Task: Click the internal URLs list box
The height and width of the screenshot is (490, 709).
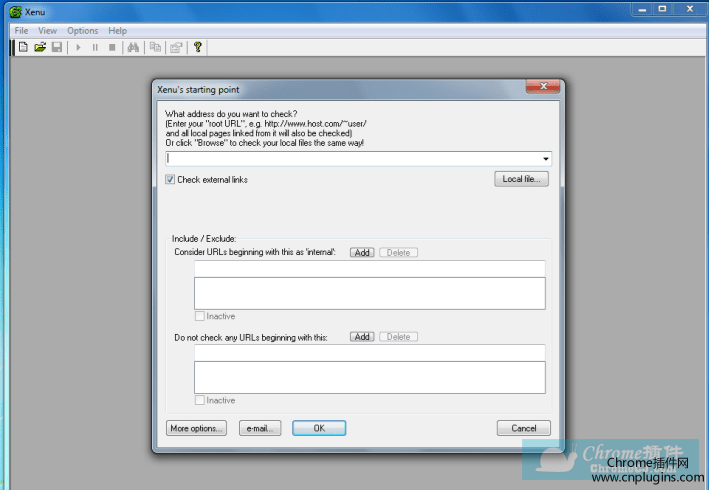Action: (x=370, y=293)
